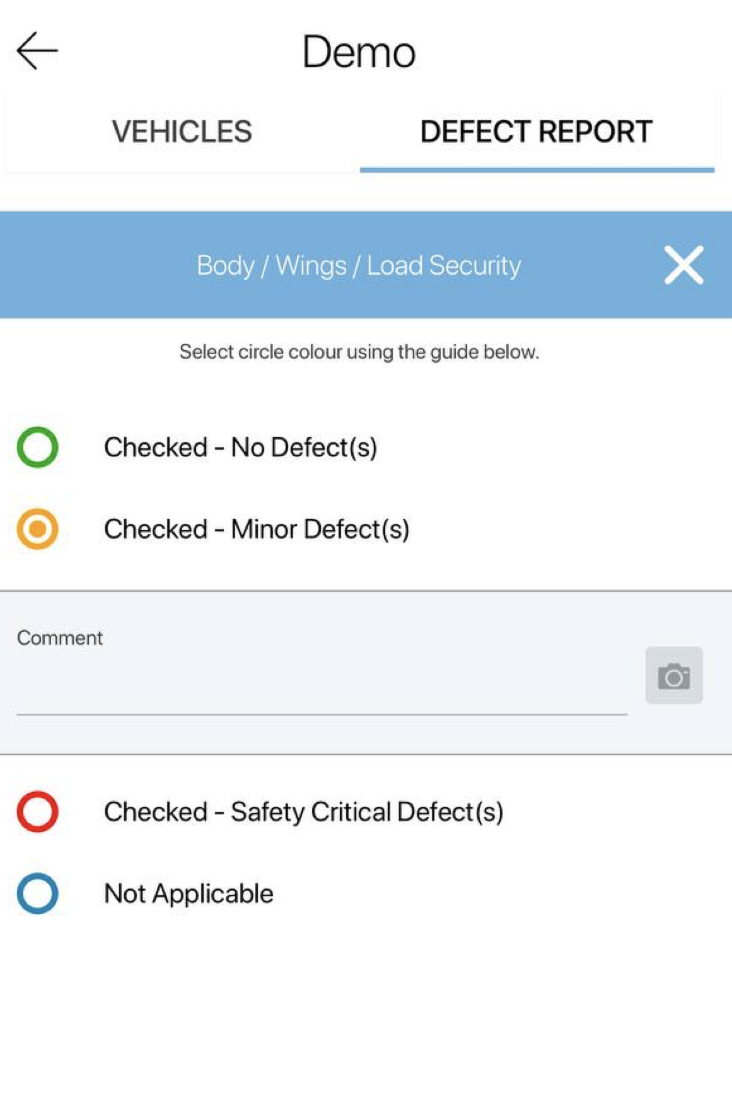Click the 'Select circle colour' guide text

(x=358, y=352)
